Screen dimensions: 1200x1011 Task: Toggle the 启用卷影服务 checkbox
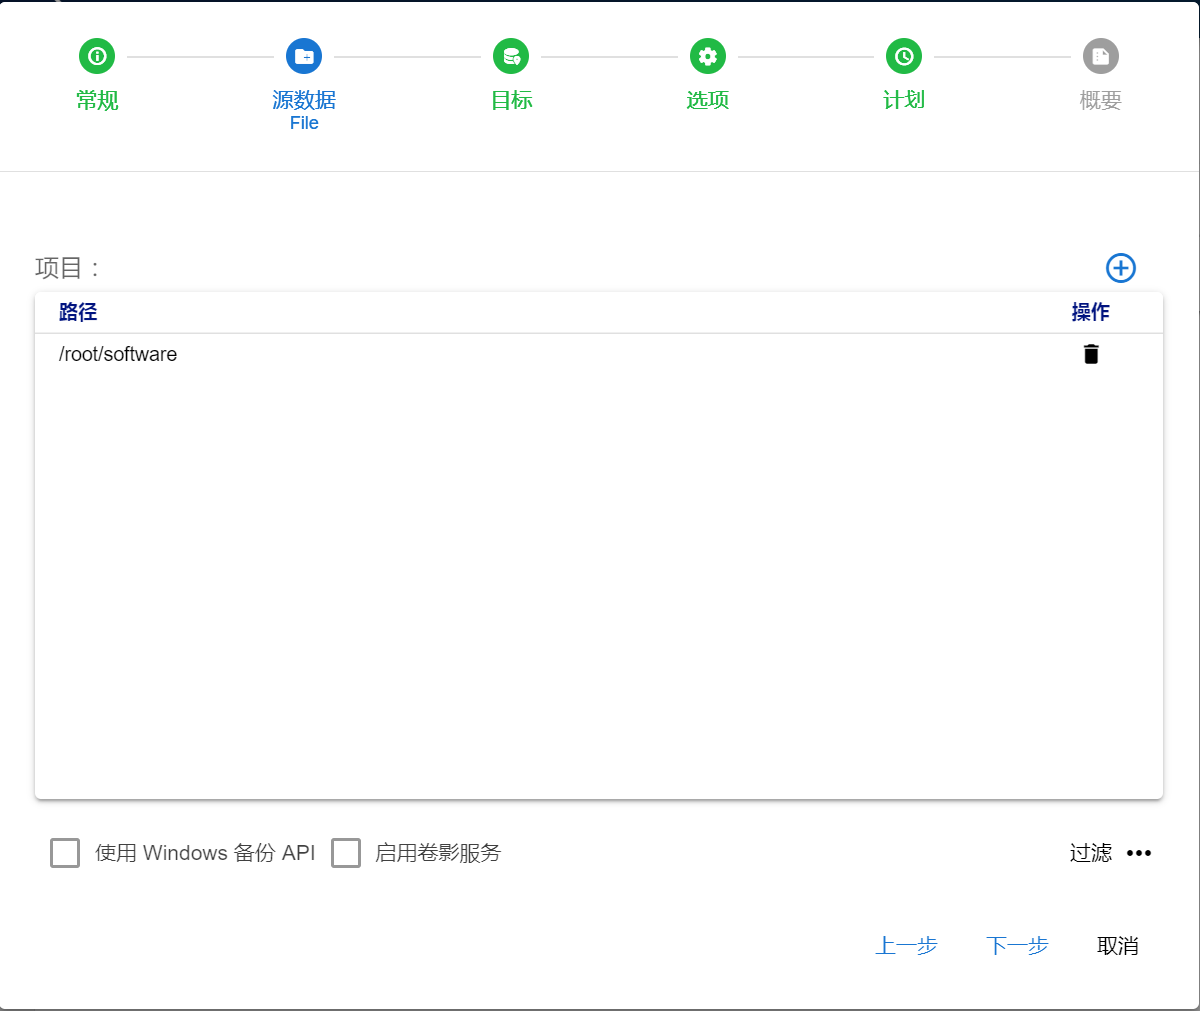346,853
